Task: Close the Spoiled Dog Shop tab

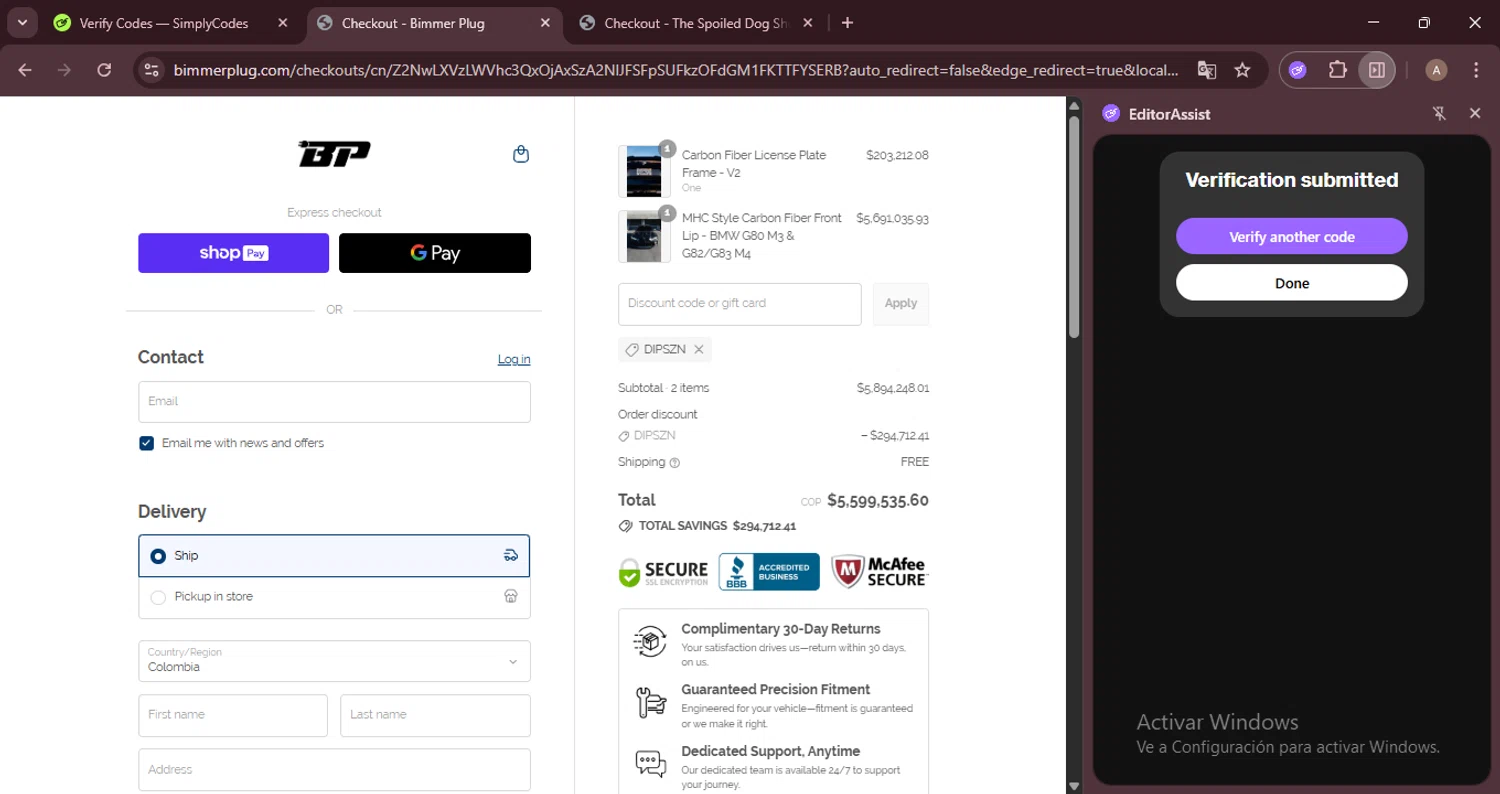Action: 808,23
